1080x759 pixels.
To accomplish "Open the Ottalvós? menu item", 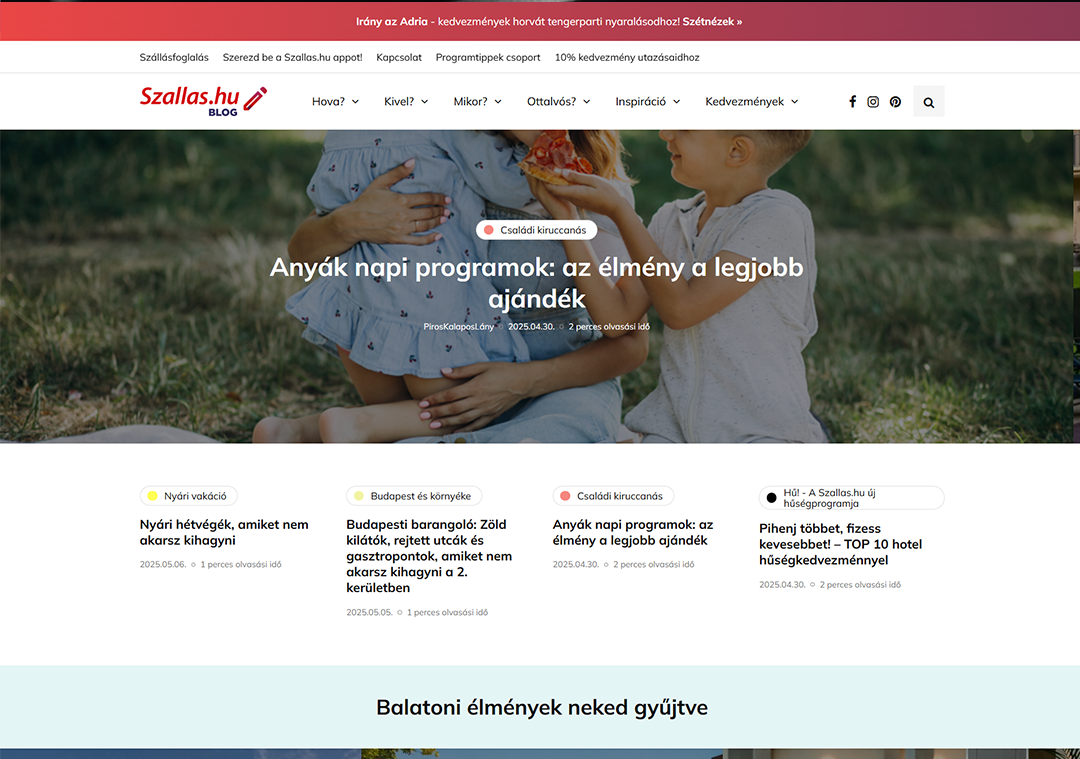I will pyautogui.click(x=552, y=101).
